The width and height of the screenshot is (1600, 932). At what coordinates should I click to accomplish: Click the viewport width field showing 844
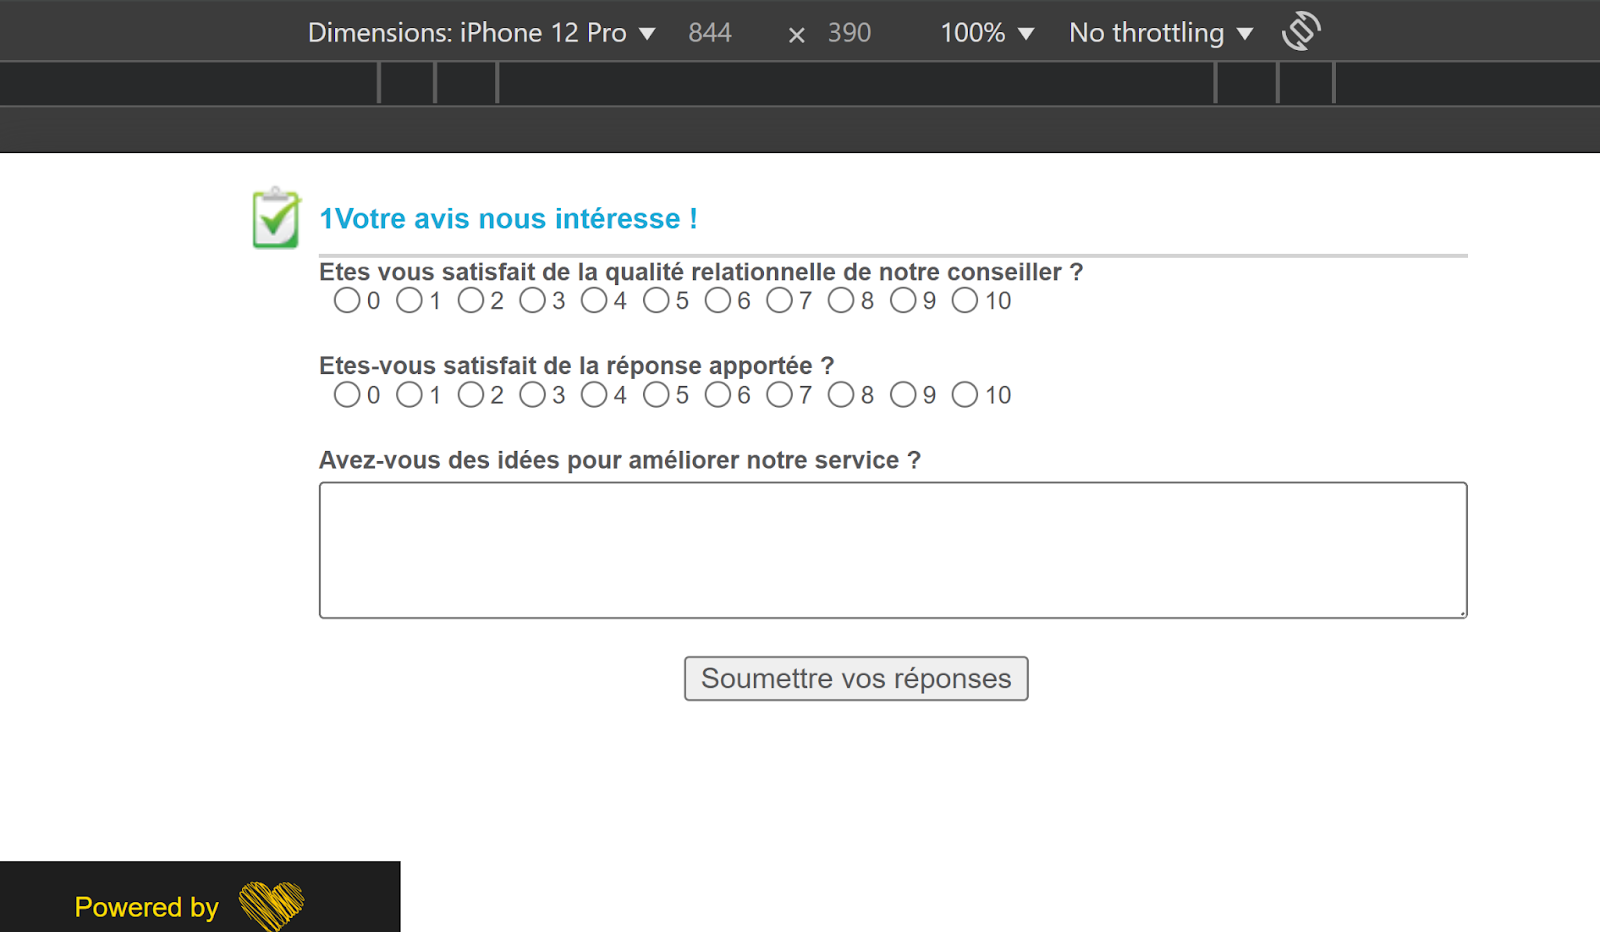710,33
